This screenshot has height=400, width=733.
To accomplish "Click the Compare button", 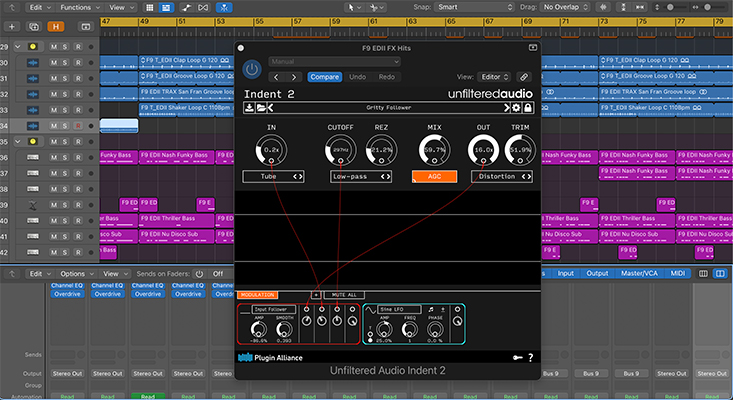I will tap(324, 77).
